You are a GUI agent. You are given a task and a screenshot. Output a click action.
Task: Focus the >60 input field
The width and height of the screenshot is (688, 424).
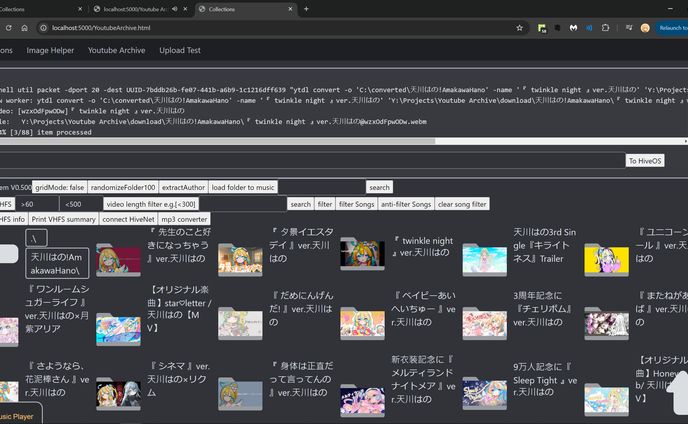[37, 204]
